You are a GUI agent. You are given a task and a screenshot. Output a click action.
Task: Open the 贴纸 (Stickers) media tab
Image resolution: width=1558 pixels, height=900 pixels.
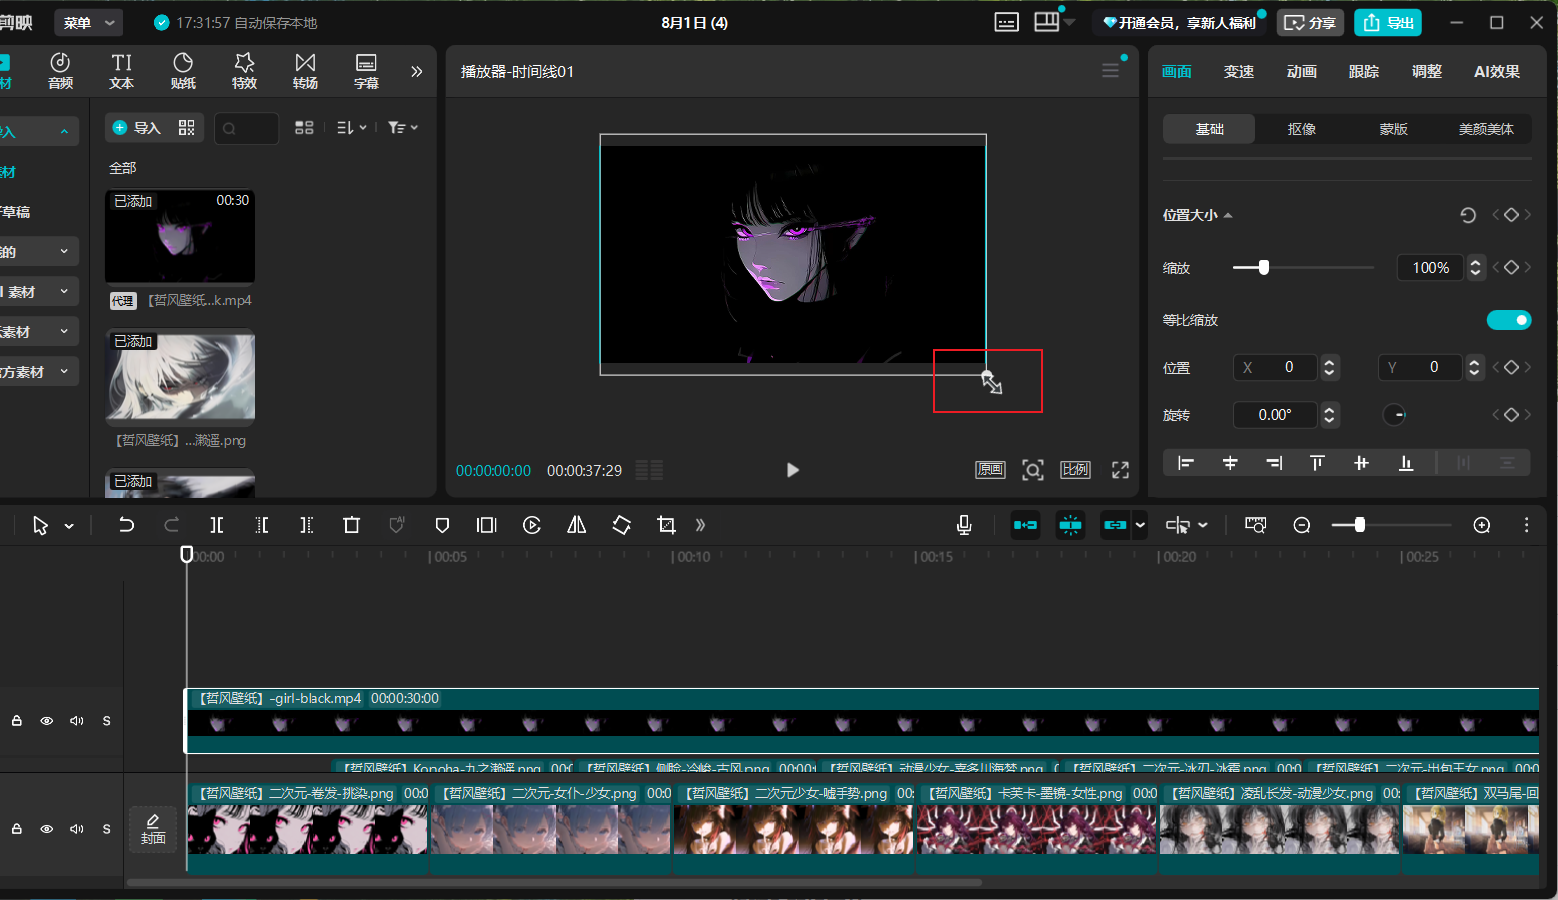[x=183, y=71]
